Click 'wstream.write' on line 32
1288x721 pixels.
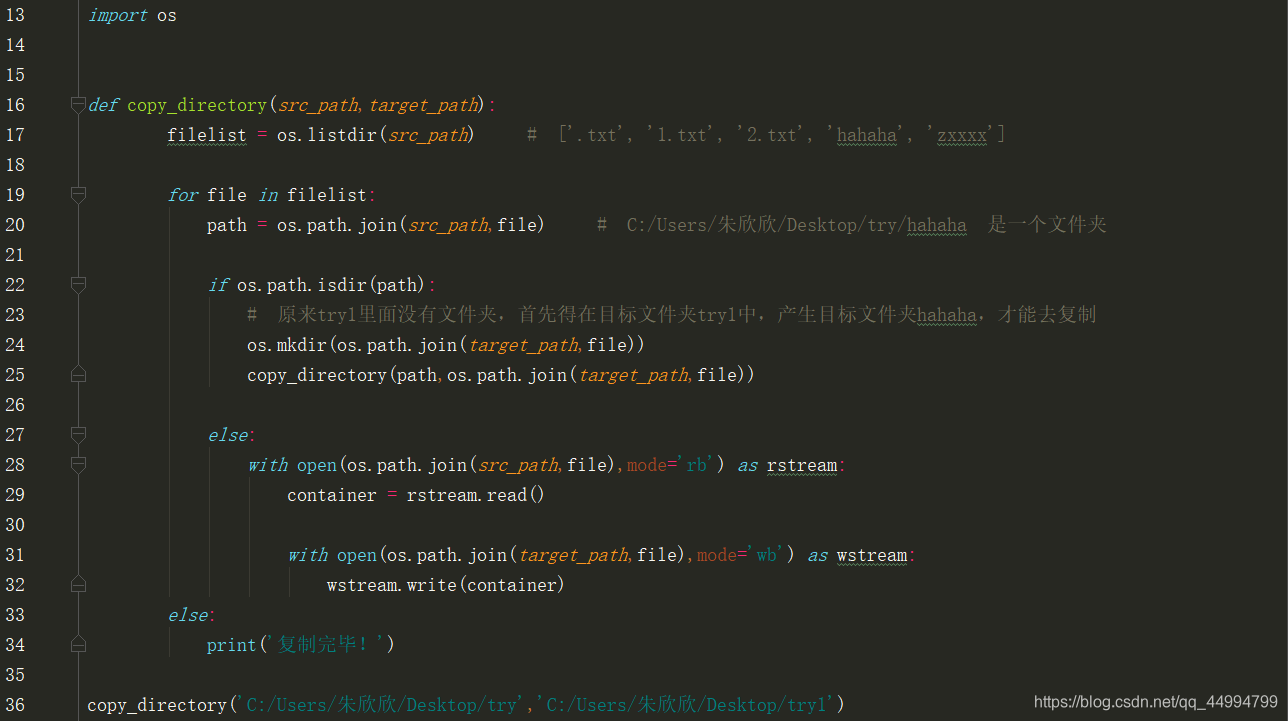click(392, 585)
